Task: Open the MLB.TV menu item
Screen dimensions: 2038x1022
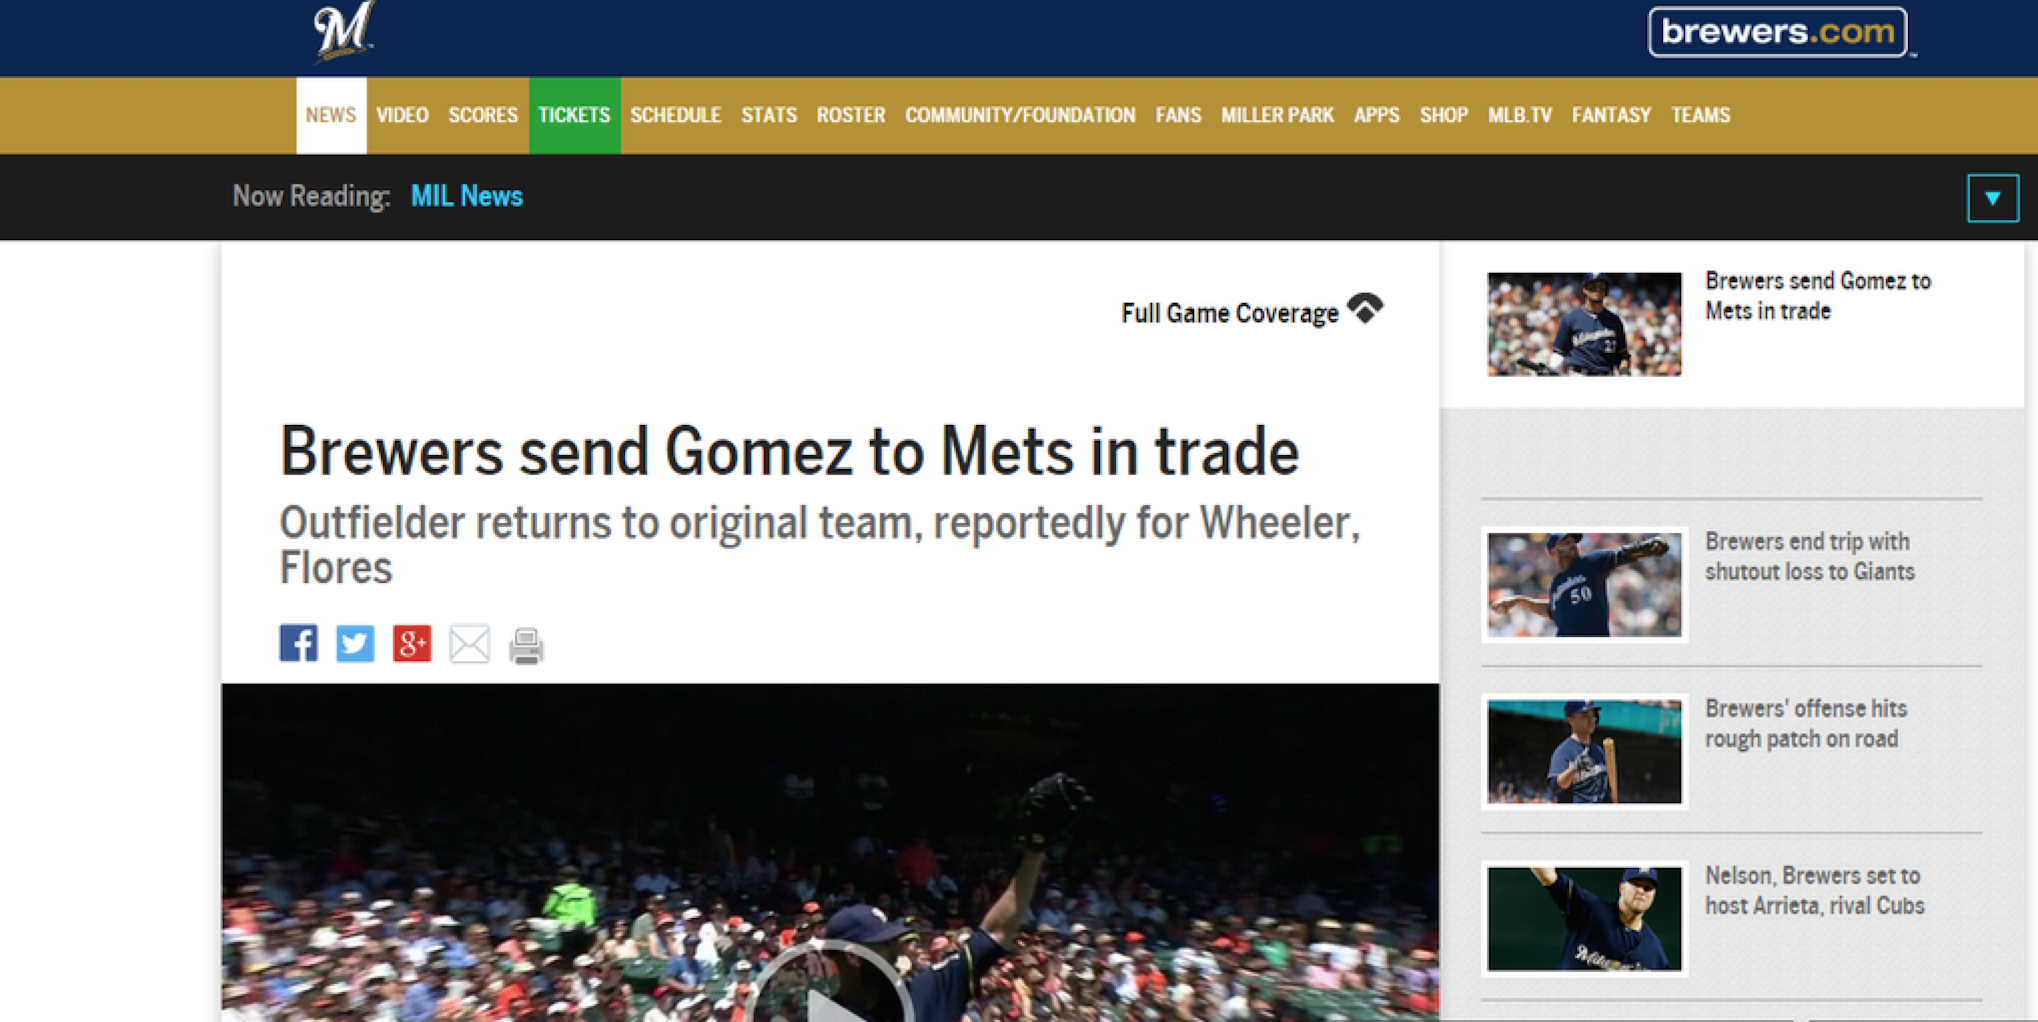Action: click(1520, 115)
